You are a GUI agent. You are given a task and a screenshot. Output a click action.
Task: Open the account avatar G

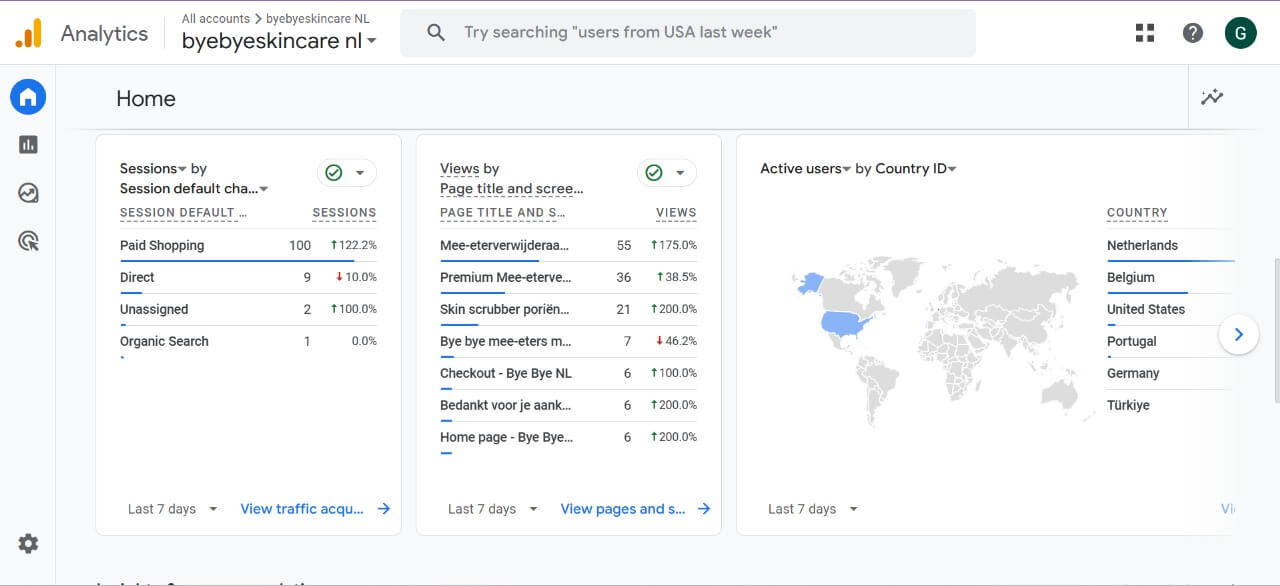[1241, 33]
